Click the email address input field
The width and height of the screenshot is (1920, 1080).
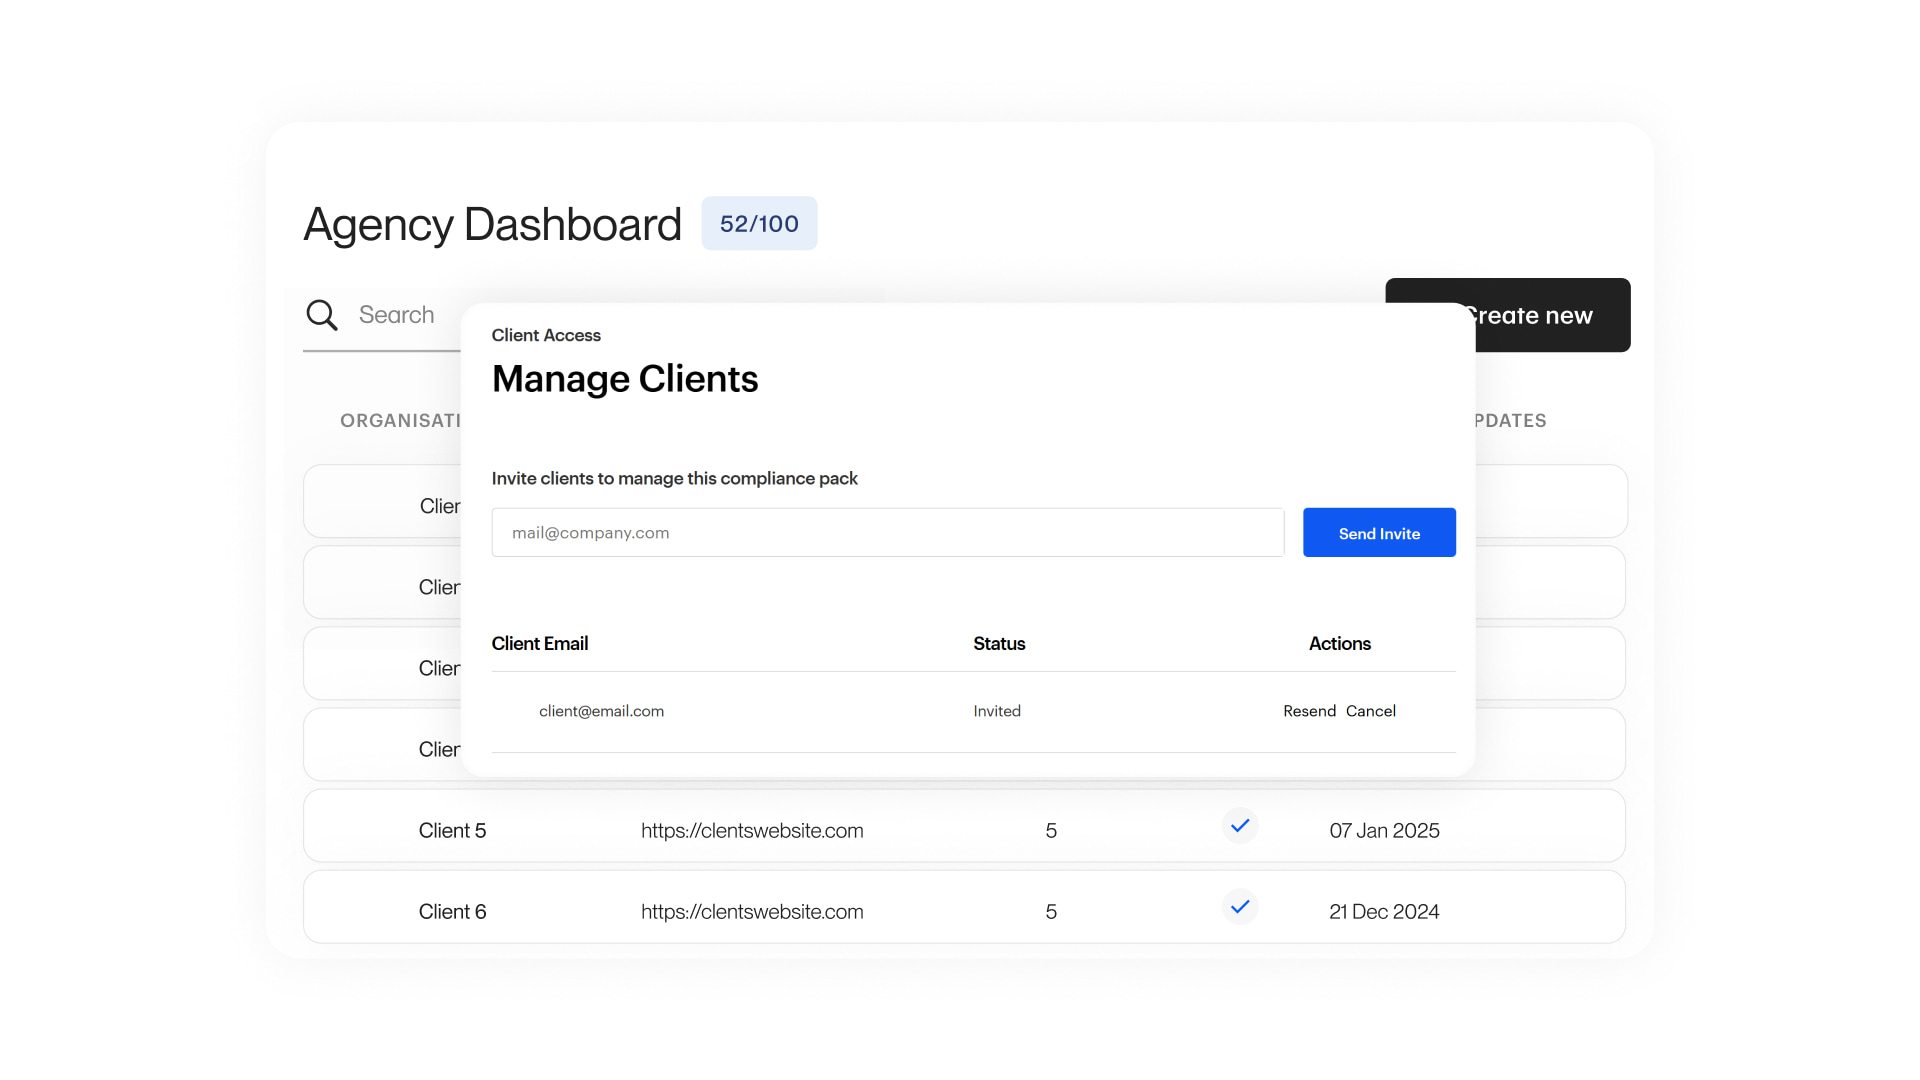pyautogui.click(x=888, y=532)
